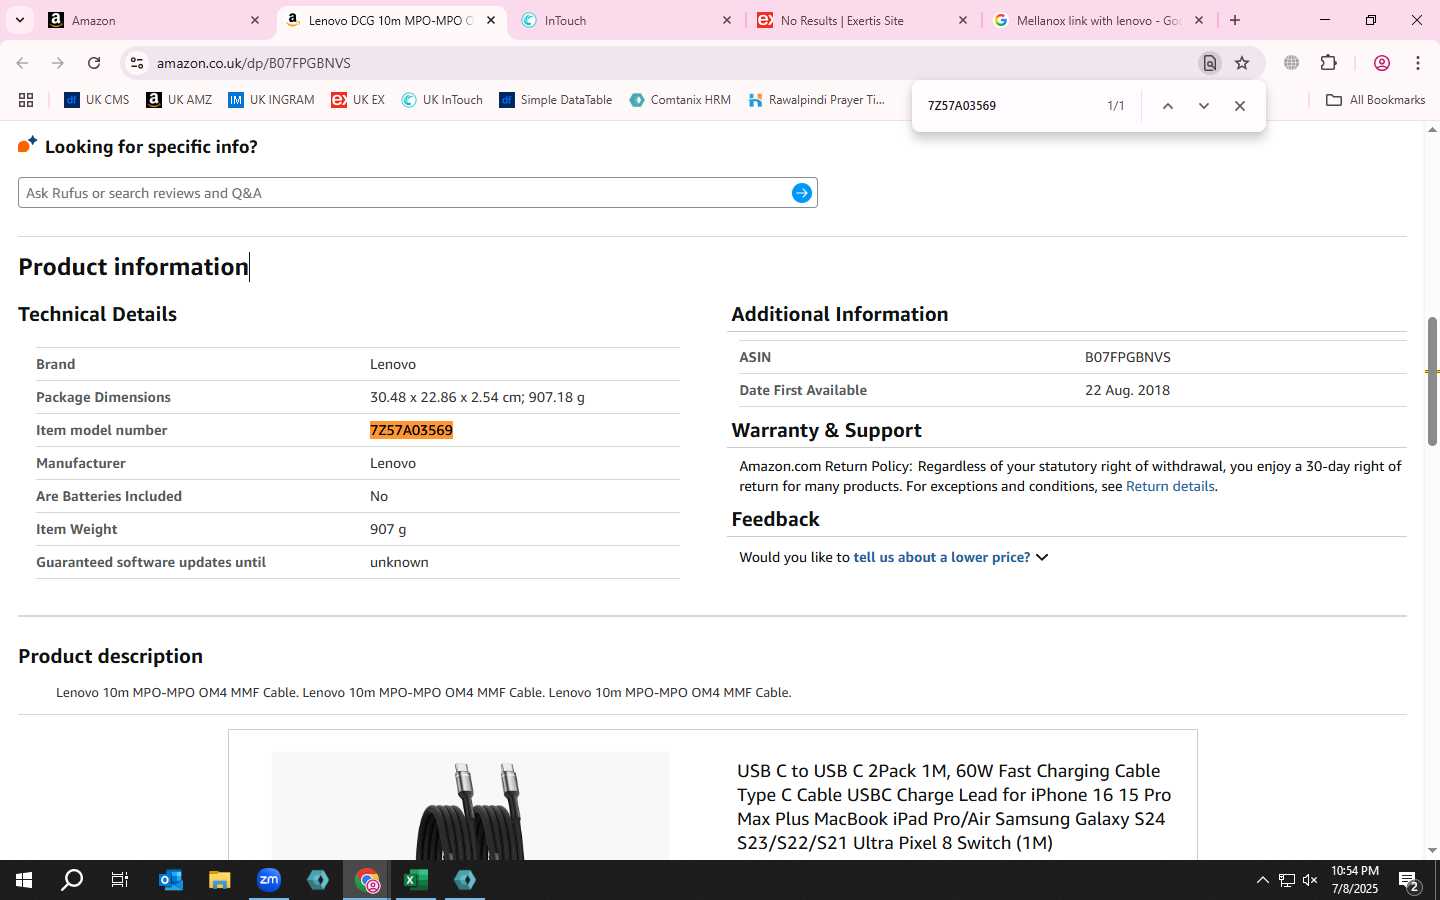Screen dimensions: 1440x900
Task: Expand the lower price feedback chevron
Action: click(1042, 558)
